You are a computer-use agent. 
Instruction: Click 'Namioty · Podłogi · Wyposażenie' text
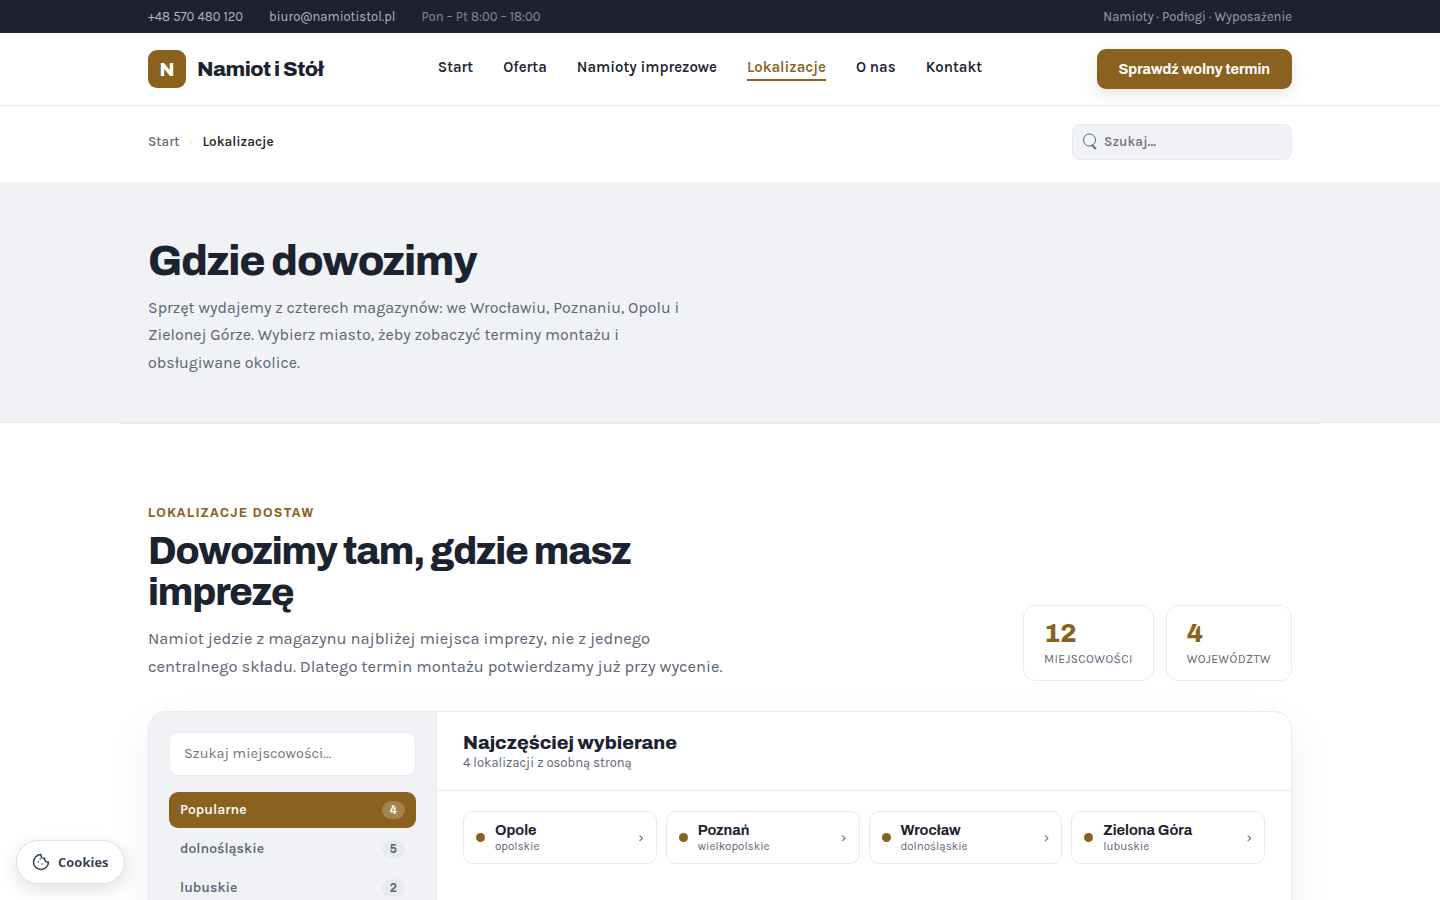pos(1197,17)
